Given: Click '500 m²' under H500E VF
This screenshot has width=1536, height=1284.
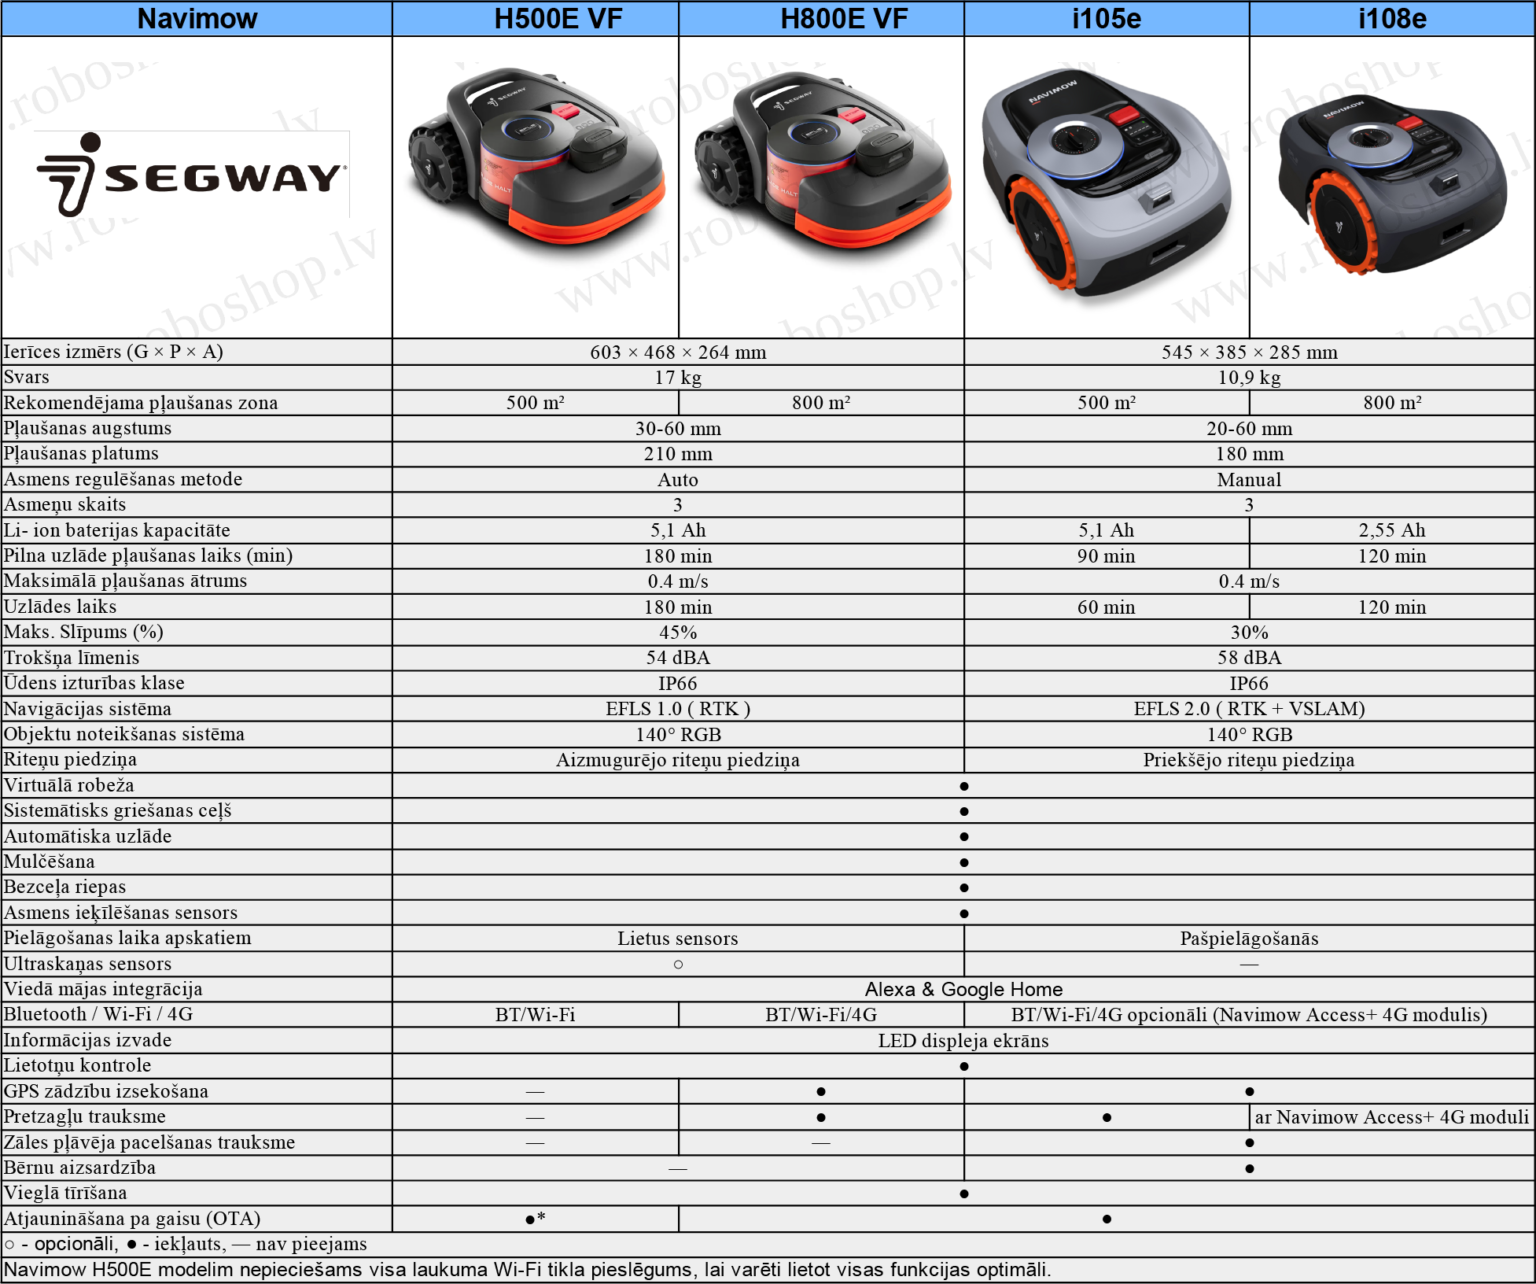Looking at the screenshot, I should click(535, 403).
